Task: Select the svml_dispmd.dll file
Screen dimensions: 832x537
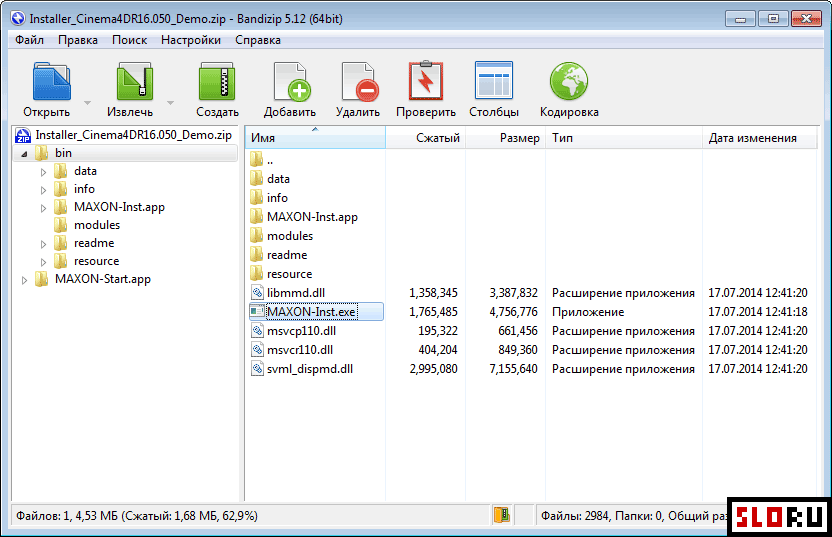Action: click(x=302, y=369)
